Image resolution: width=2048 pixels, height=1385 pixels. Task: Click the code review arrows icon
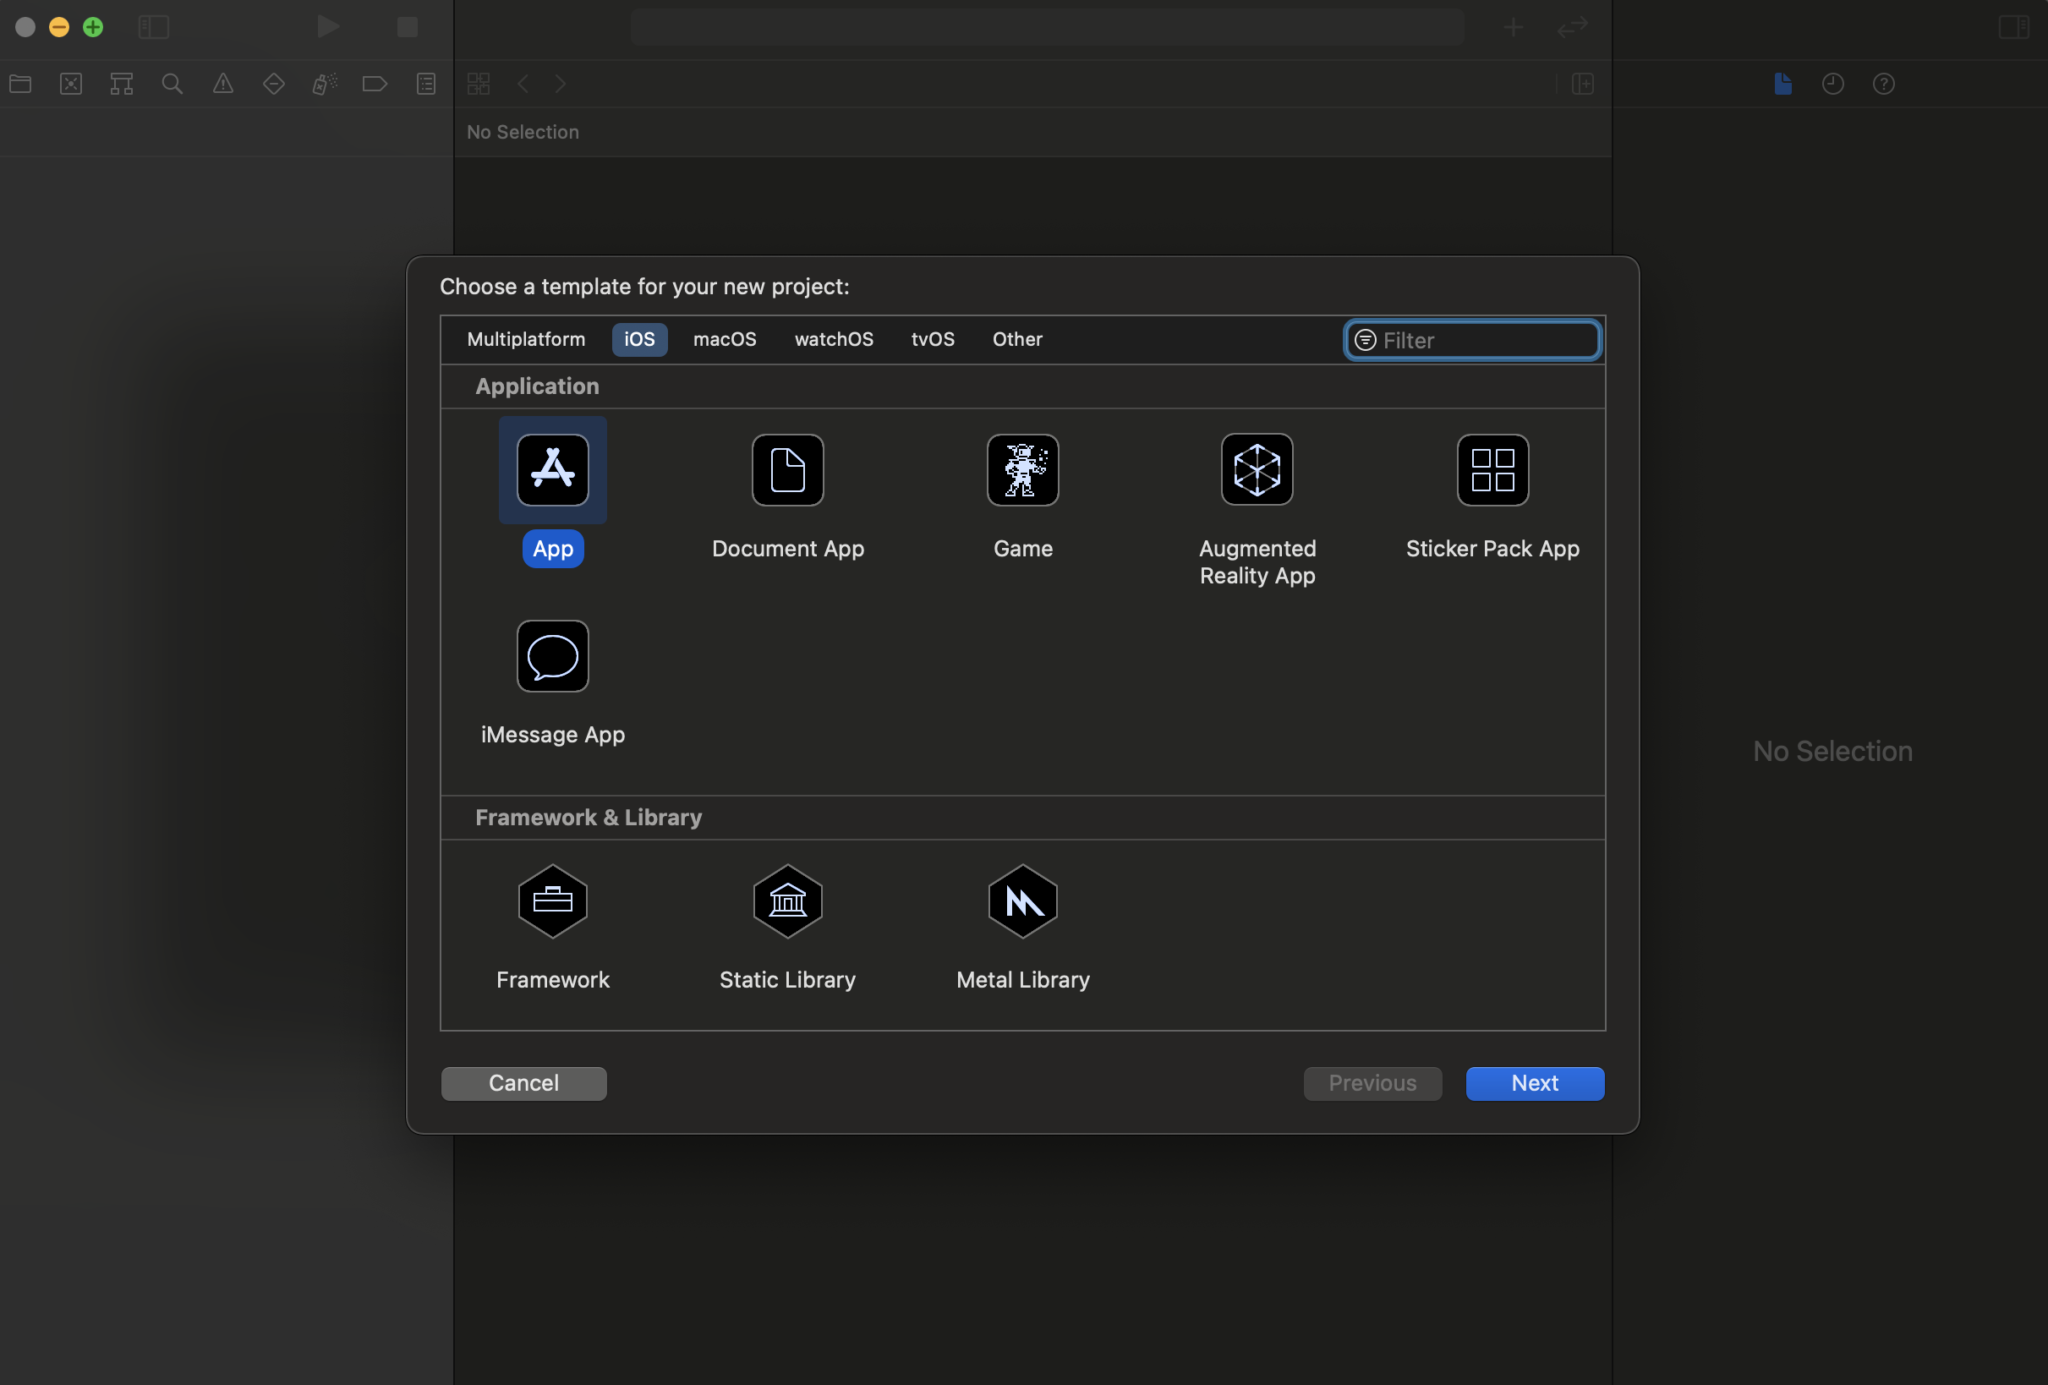pyautogui.click(x=1572, y=27)
